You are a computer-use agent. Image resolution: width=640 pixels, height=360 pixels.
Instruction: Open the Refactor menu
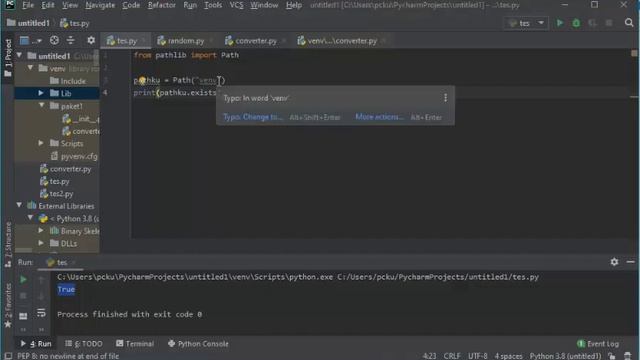162,5
